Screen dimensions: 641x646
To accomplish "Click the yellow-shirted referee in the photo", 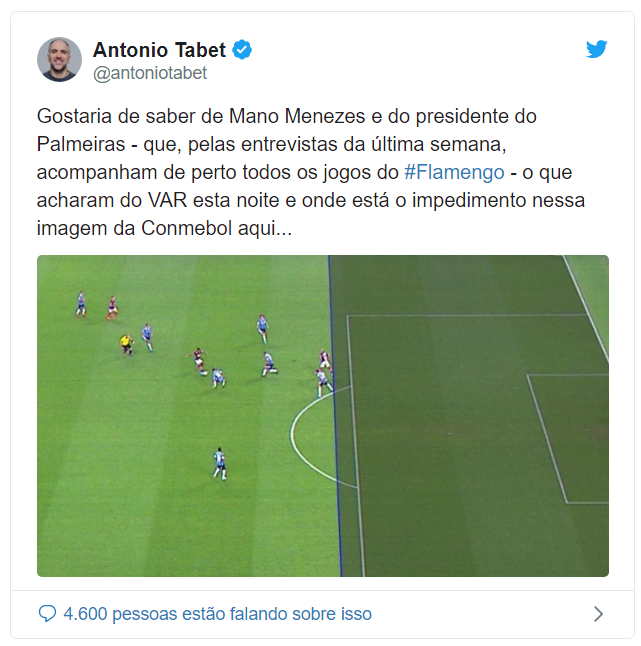I will (x=126, y=344).
